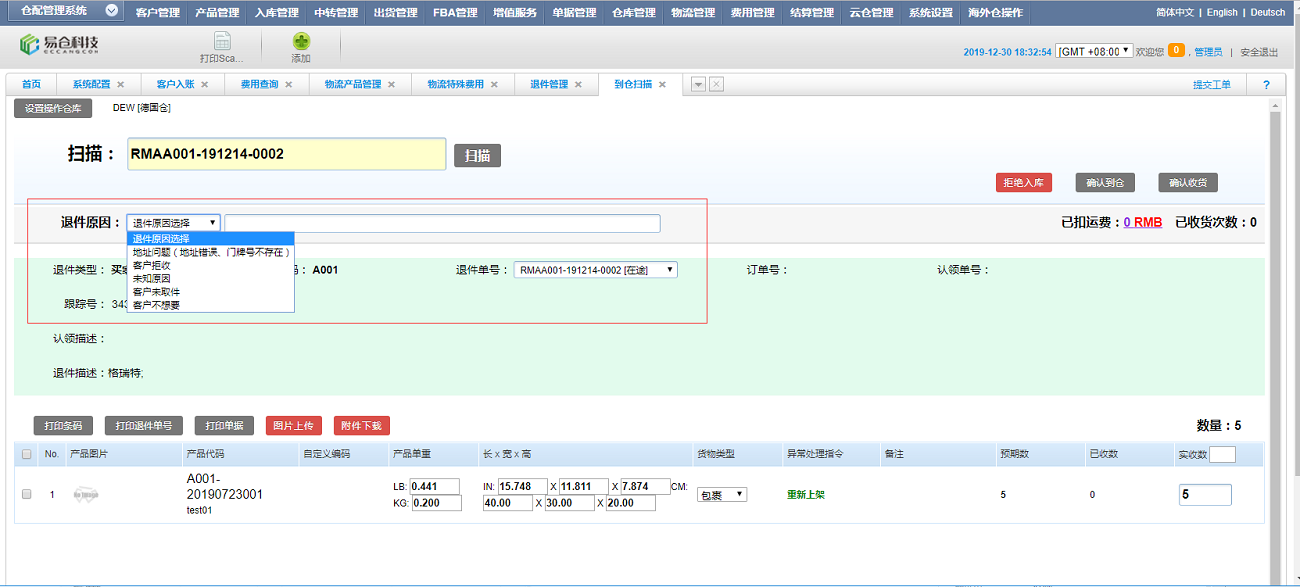Screen dimensions: 1300x587
Task: Click the 易仓科技 logo
Action: 60,46
